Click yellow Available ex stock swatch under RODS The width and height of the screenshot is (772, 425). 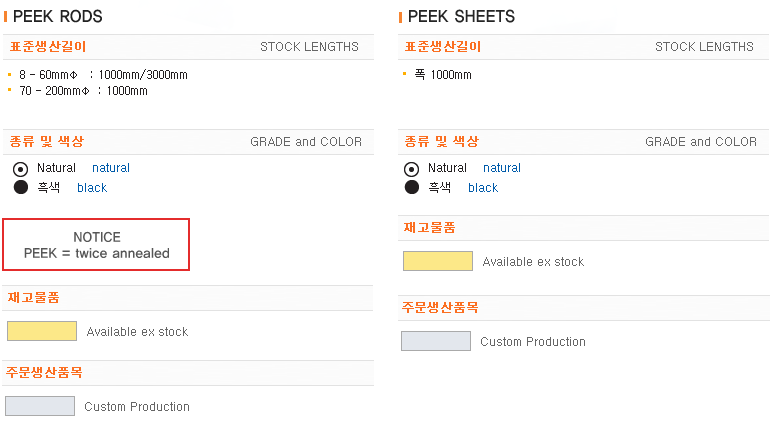[x=42, y=331]
